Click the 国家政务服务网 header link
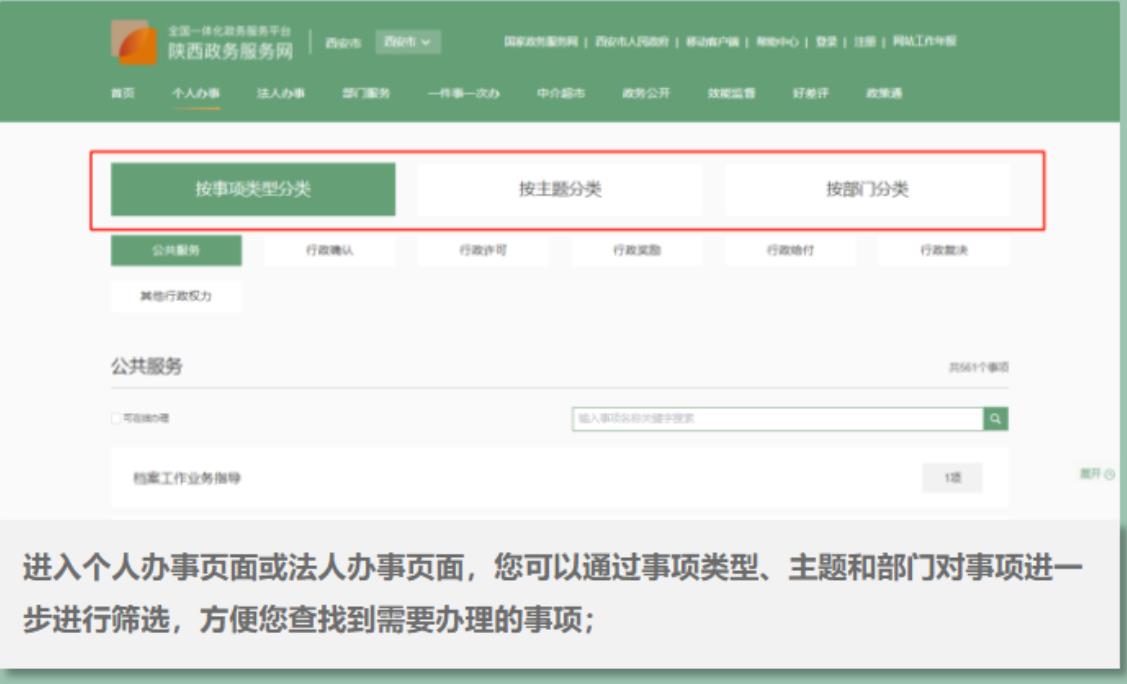This screenshot has width=1127, height=684. pyautogui.click(x=541, y=42)
